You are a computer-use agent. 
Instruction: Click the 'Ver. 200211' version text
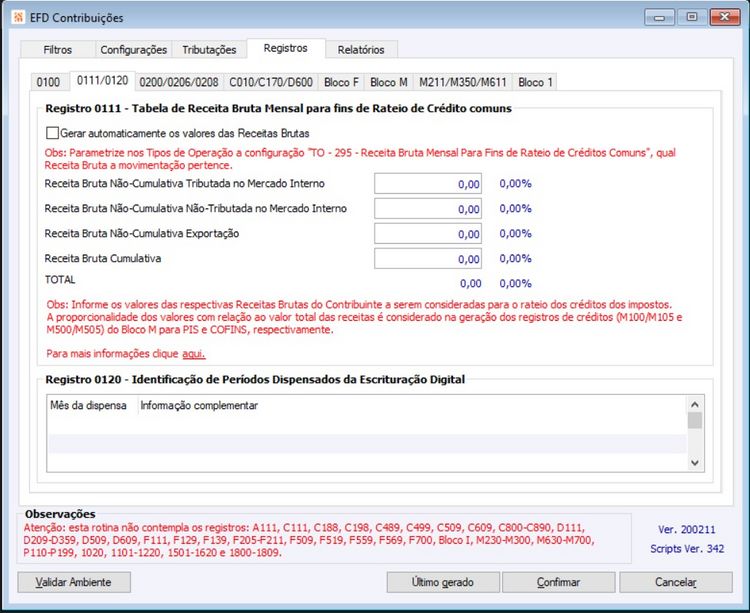[x=687, y=530]
